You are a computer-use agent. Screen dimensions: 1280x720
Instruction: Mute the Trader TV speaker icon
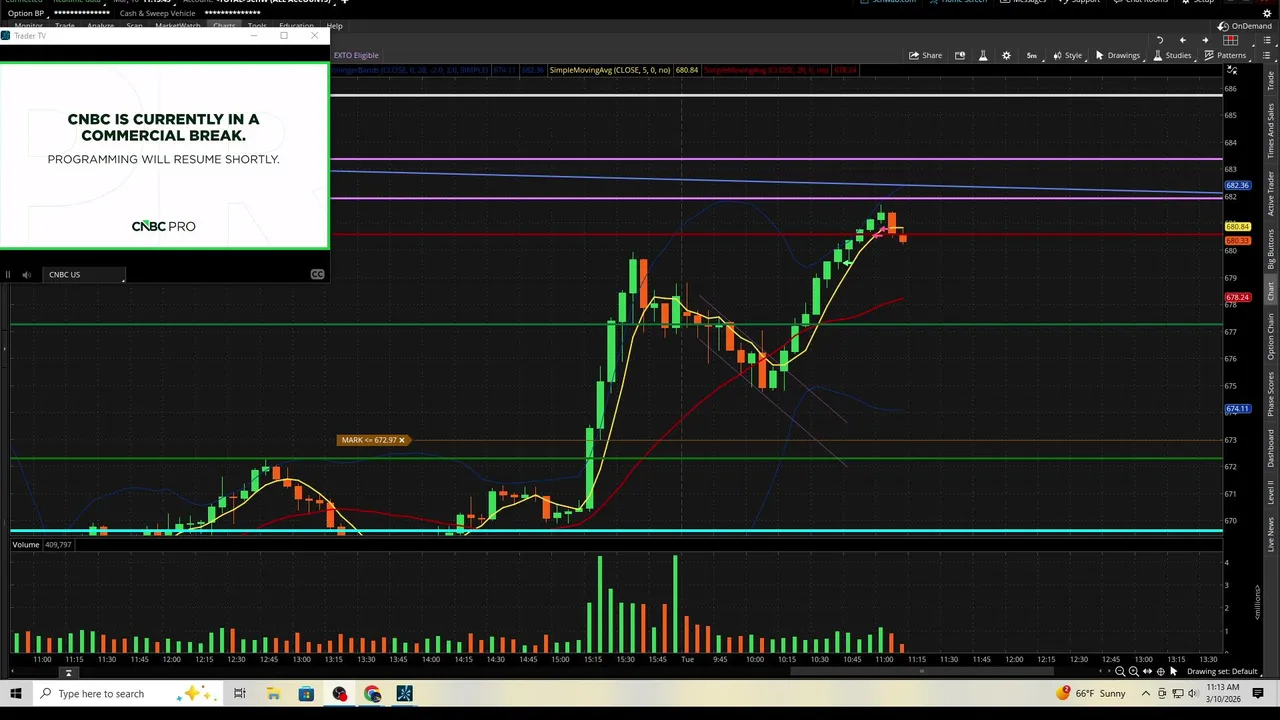(26, 274)
